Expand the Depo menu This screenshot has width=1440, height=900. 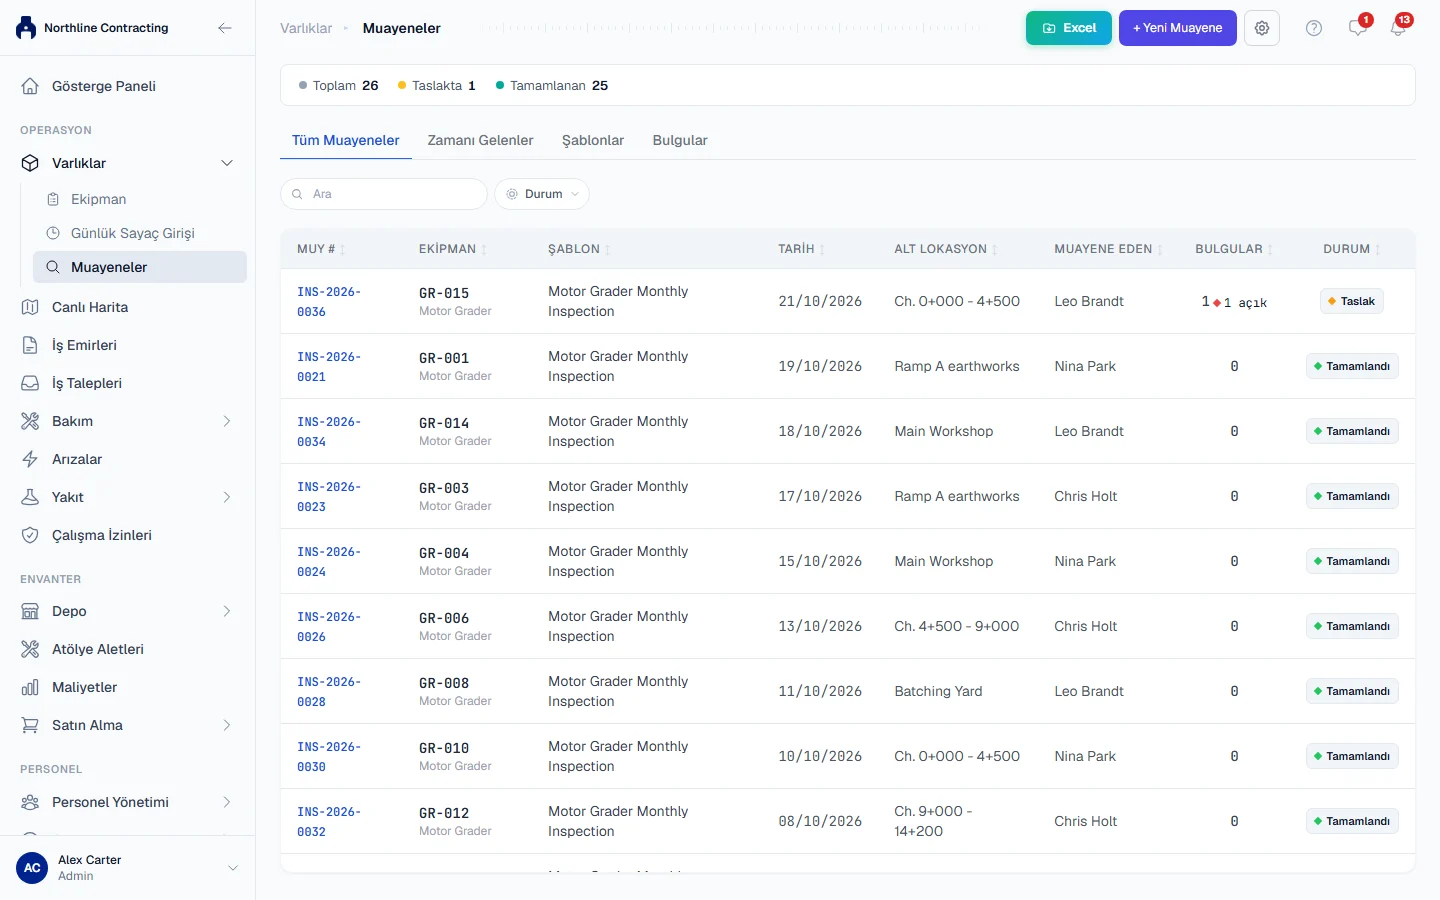(x=227, y=611)
